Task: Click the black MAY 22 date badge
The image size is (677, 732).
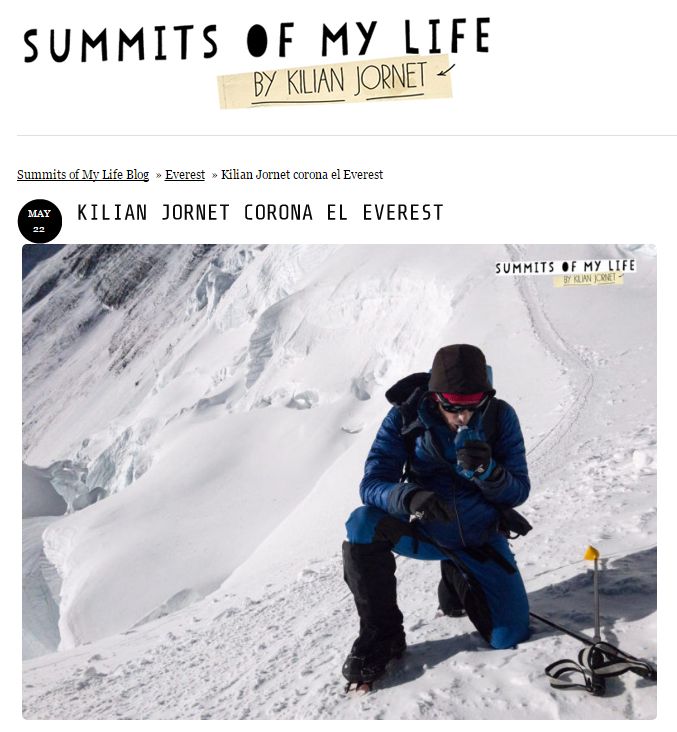Action: [40, 221]
